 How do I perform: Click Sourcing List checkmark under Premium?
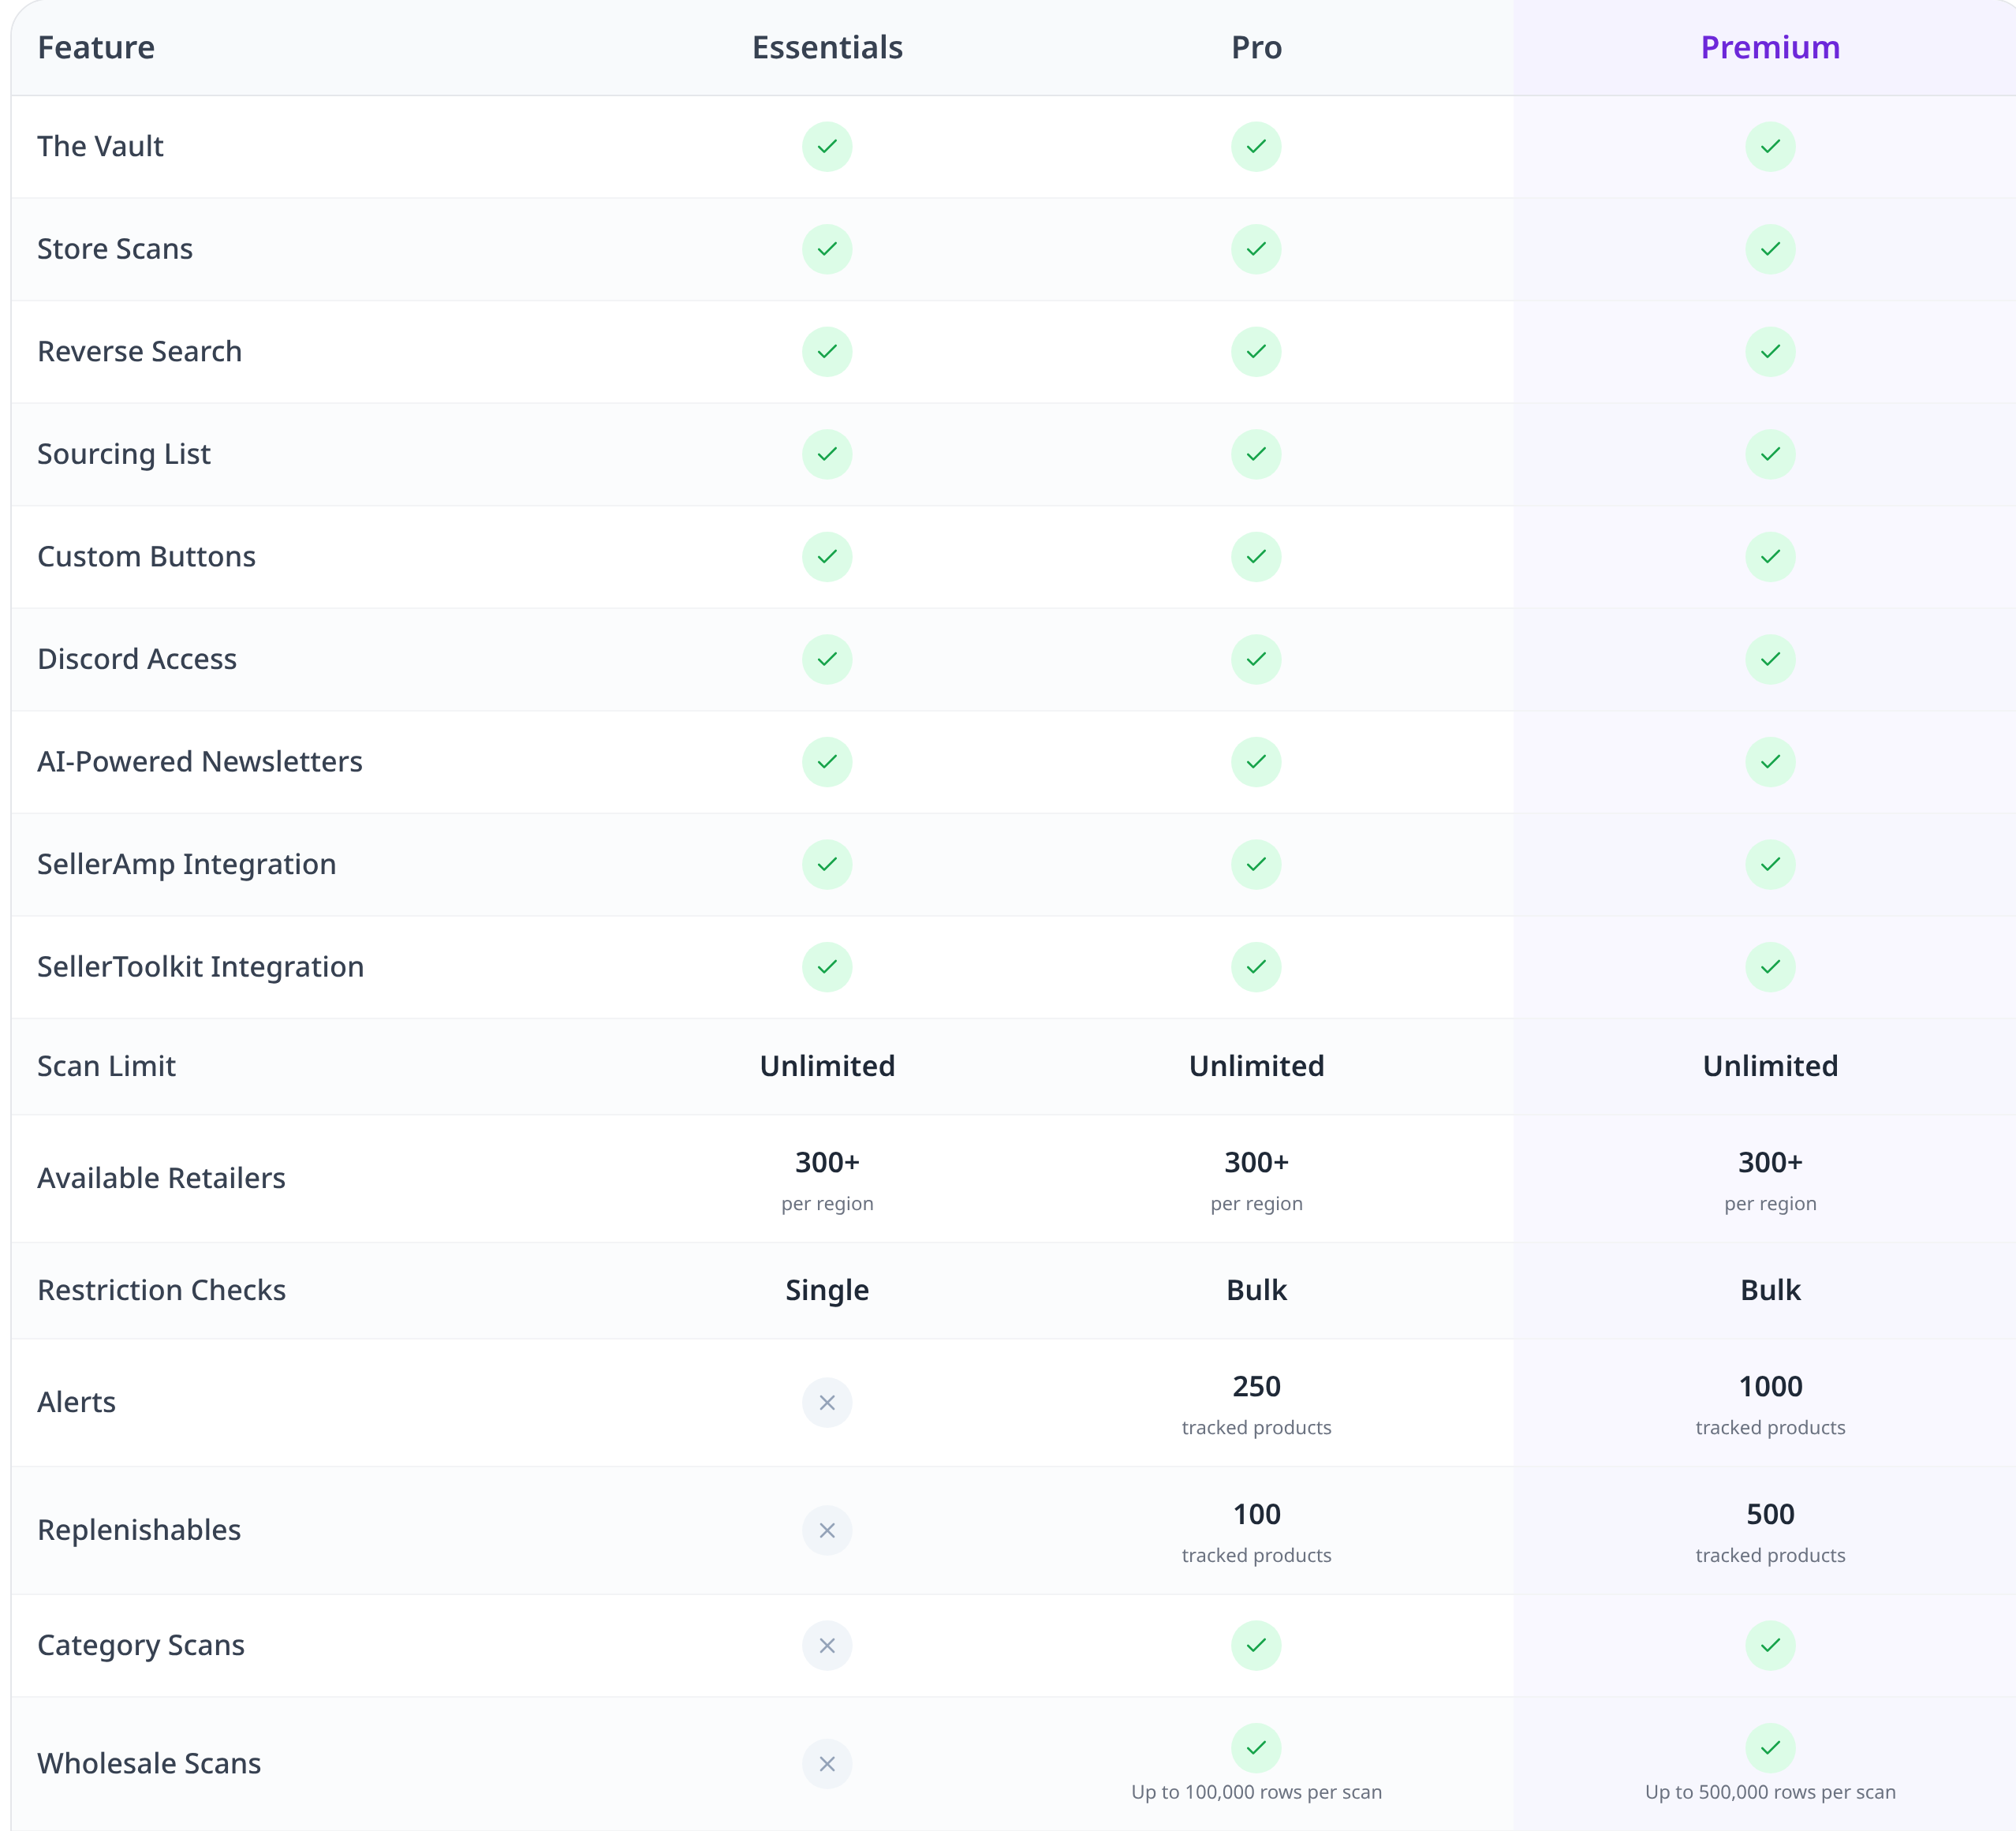1770,454
